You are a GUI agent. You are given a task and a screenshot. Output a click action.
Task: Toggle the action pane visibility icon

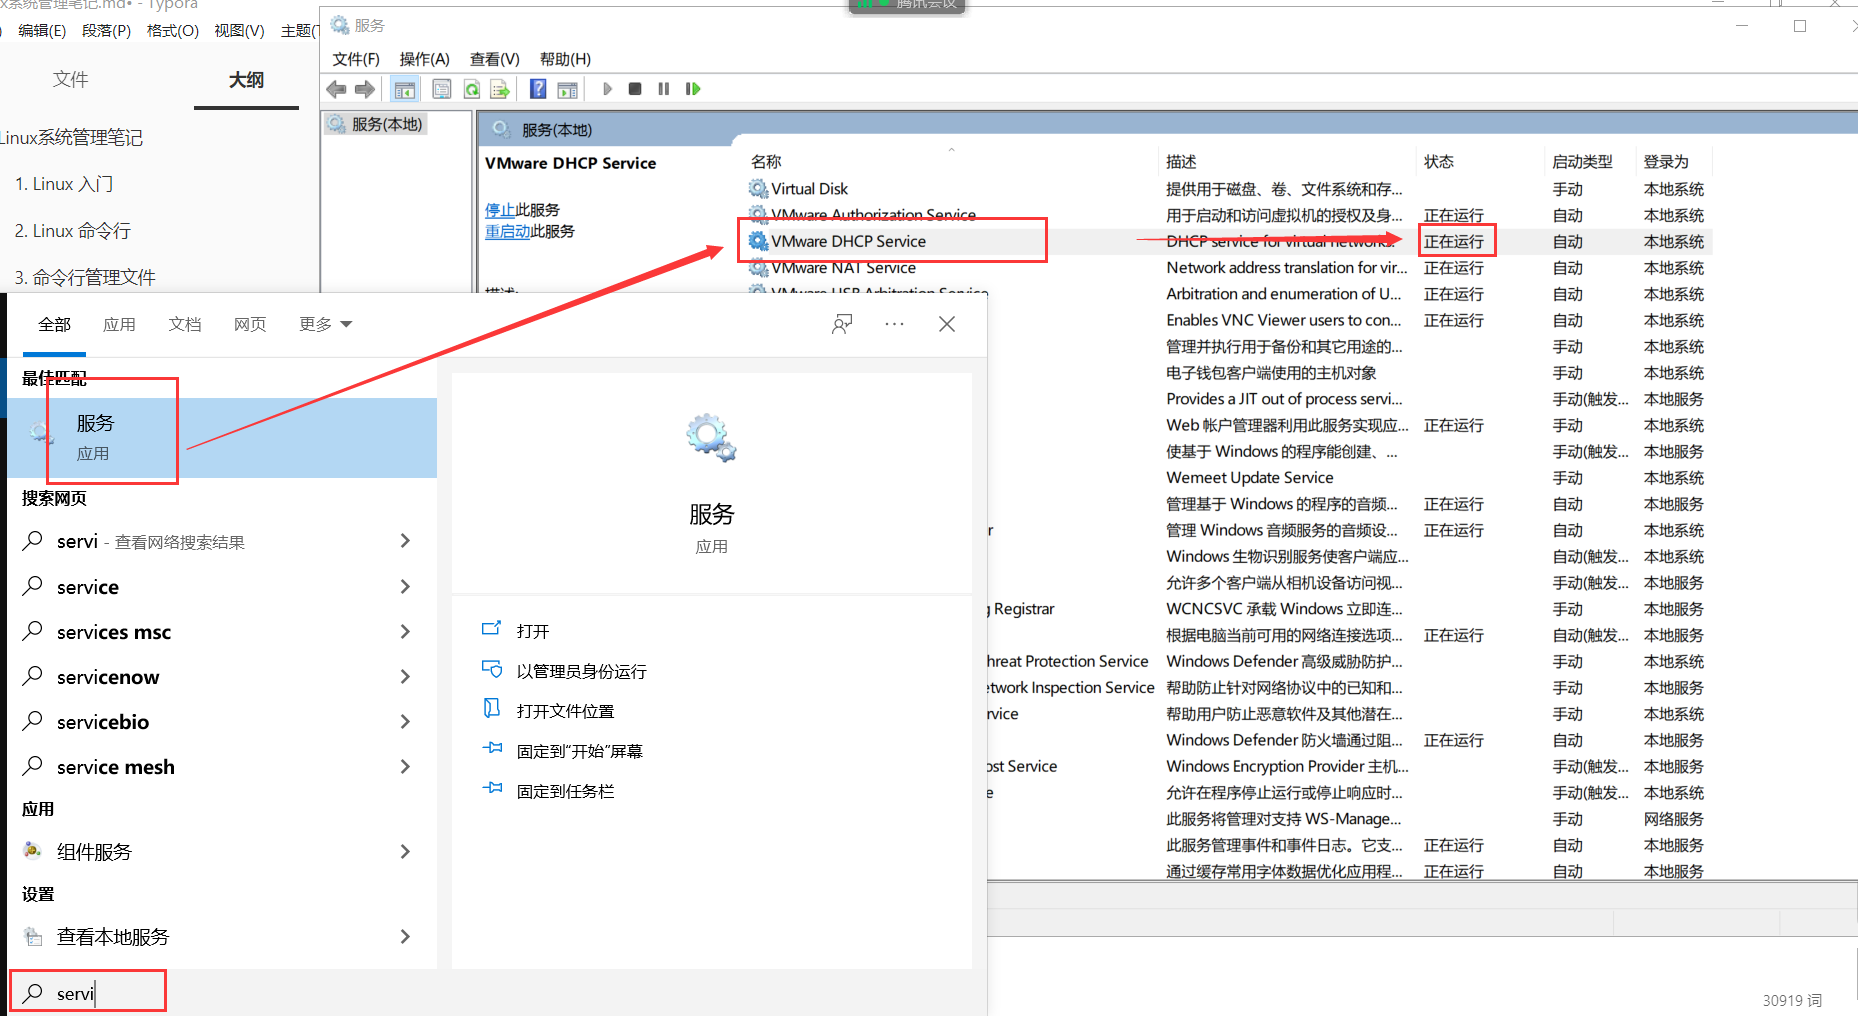click(567, 89)
